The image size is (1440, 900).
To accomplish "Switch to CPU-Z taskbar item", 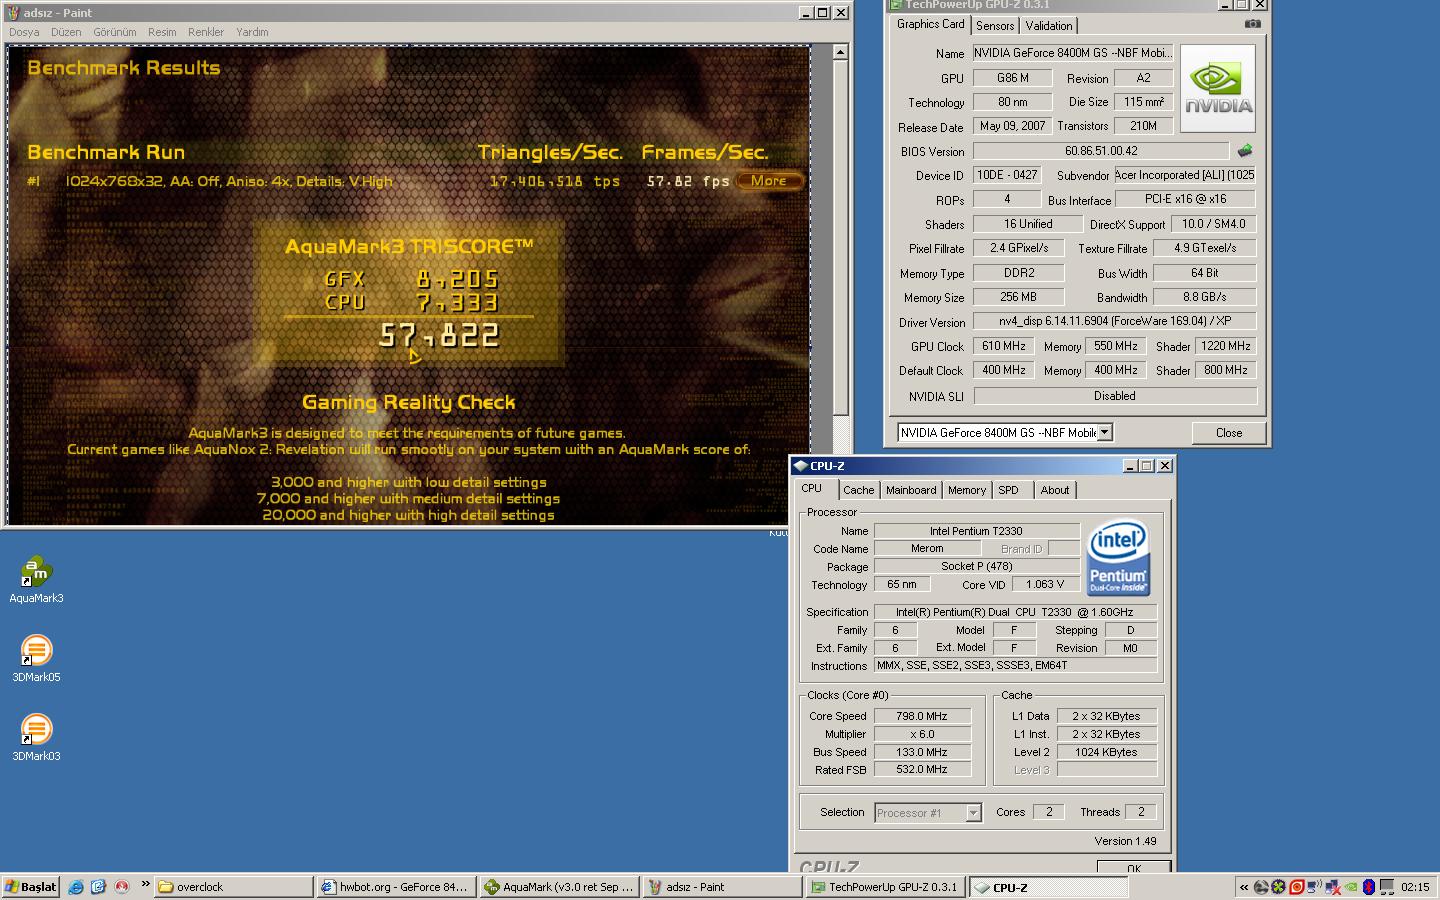I will click(1049, 887).
